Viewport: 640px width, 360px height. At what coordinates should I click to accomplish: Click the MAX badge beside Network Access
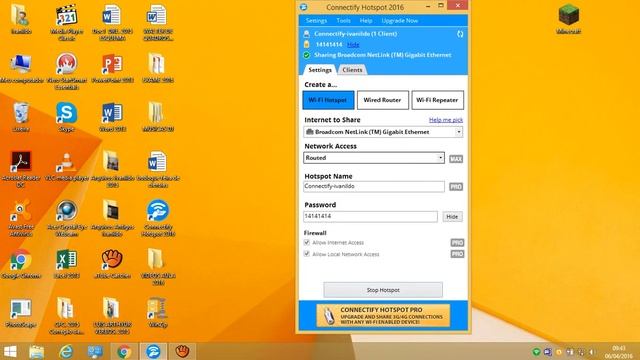pos(456,159)
